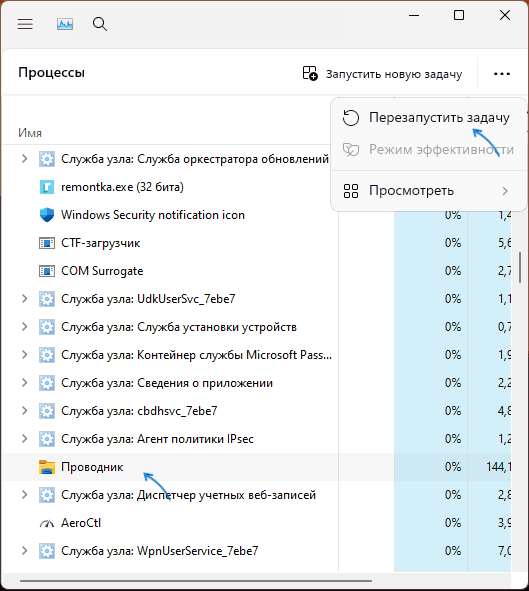Expand Сведения о приложении service group

pos(24,383)
